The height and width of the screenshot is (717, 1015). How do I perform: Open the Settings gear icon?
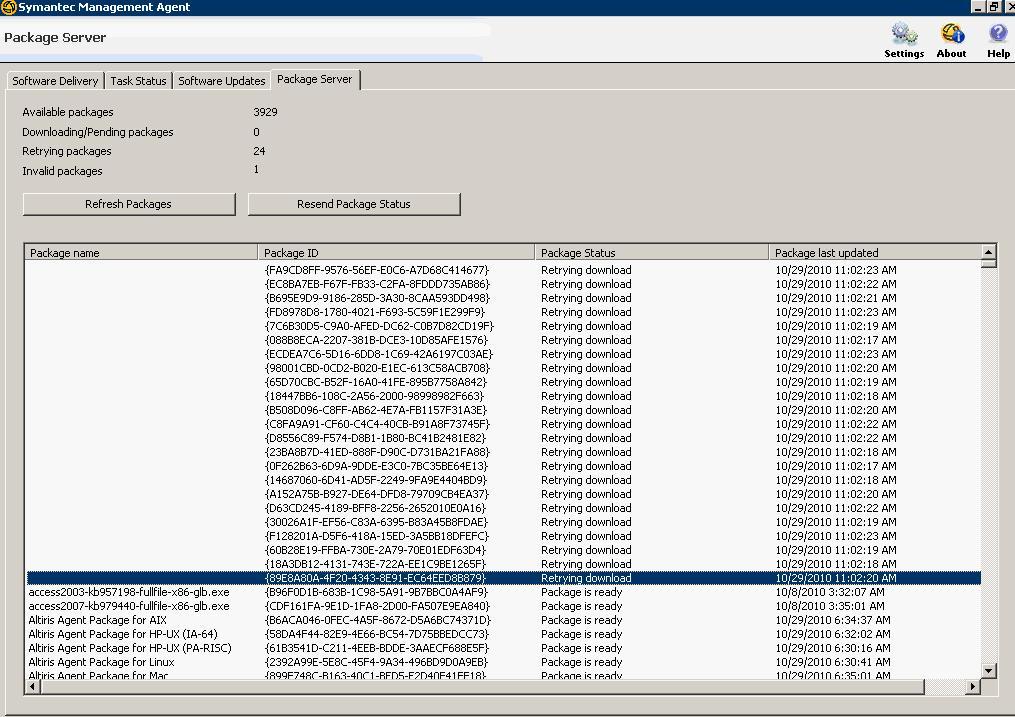click(904, 33)
